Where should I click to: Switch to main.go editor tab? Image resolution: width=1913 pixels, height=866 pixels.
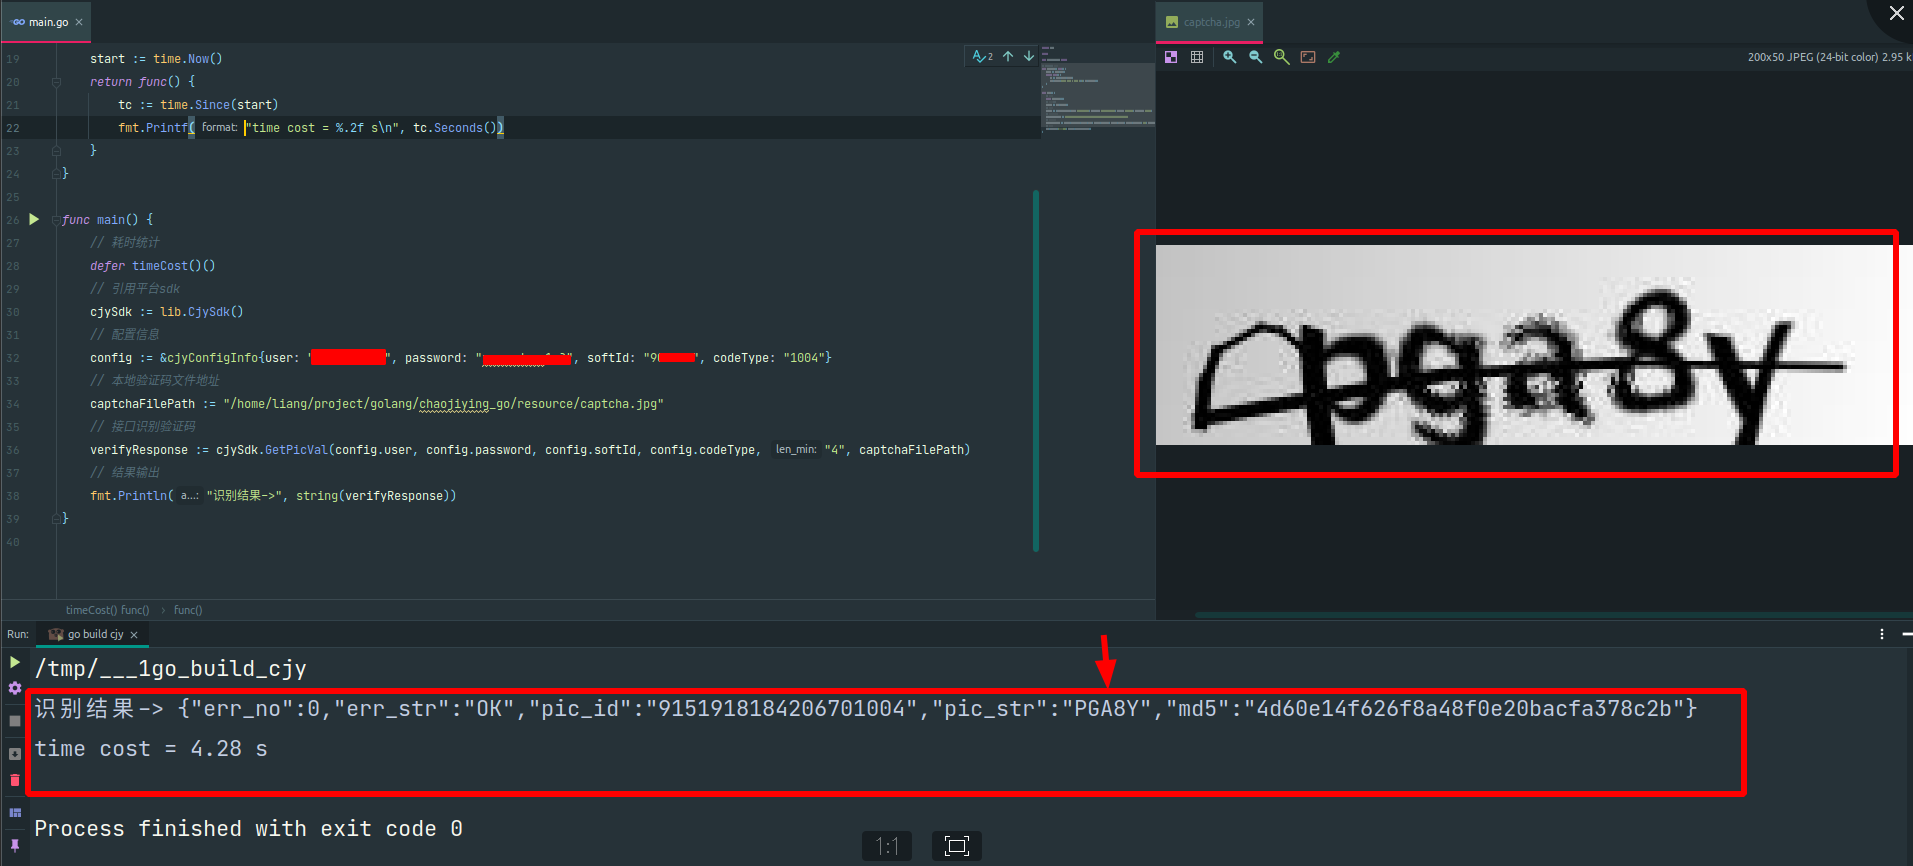point(47,22)
